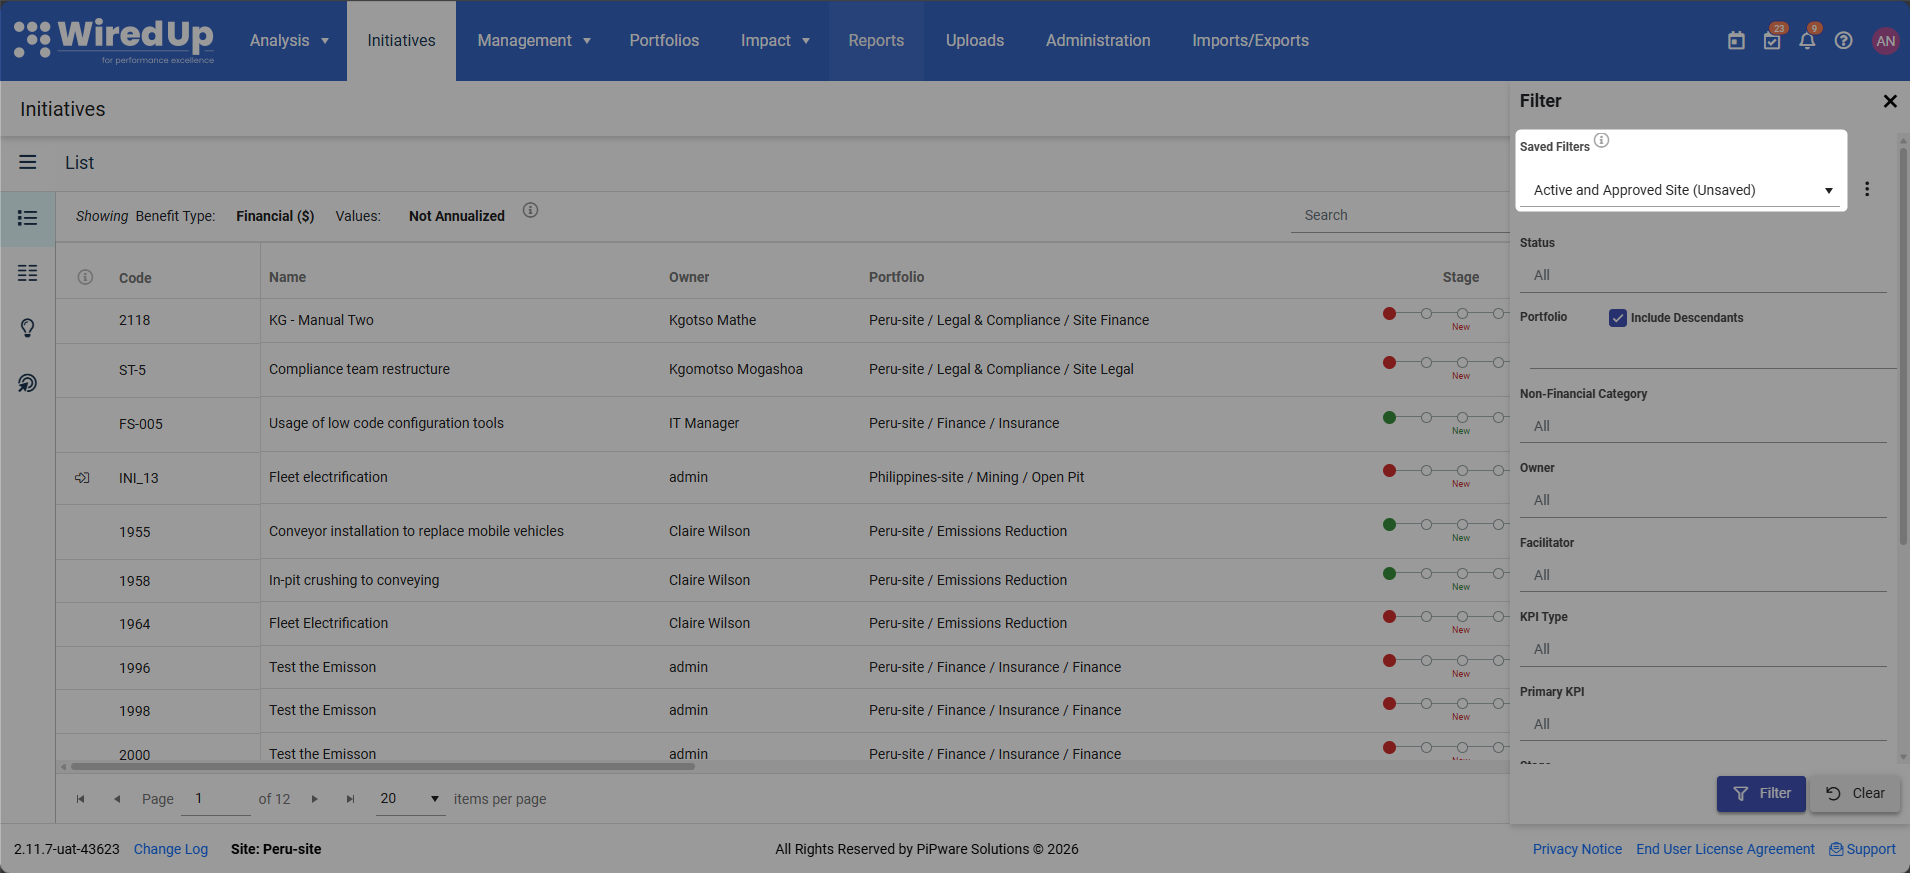Image resolution: width=1910 pixels, height=873 pixels.
Task: Click the Clear button in filter panel
Action: tap(1855, 793)
